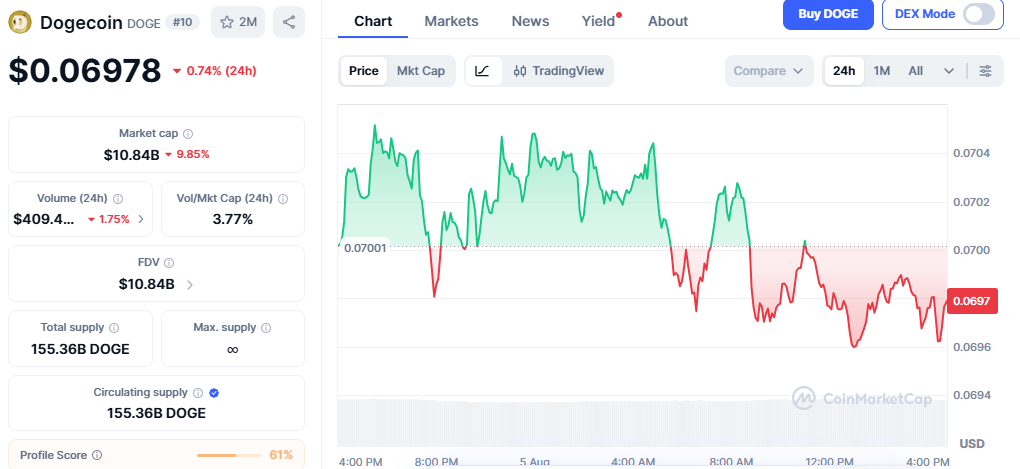Add Dogecoin to watchlist via star button
The width and height of the screenshot is (1020, 469).
pyautogui.click(x=238, y=22)
